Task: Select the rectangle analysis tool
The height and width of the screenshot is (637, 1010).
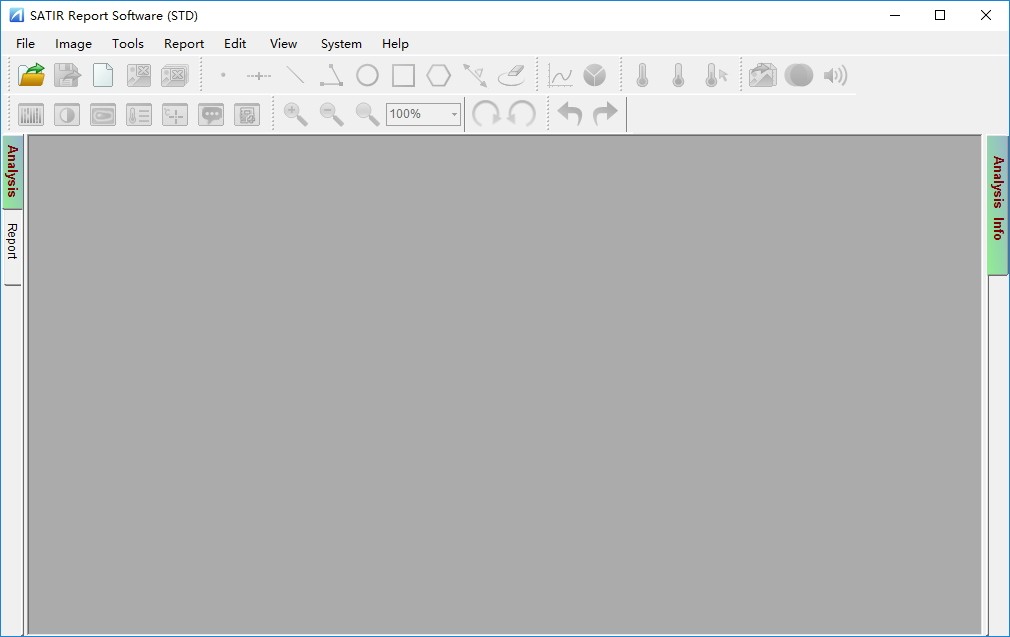Action: tap(403, 75)
